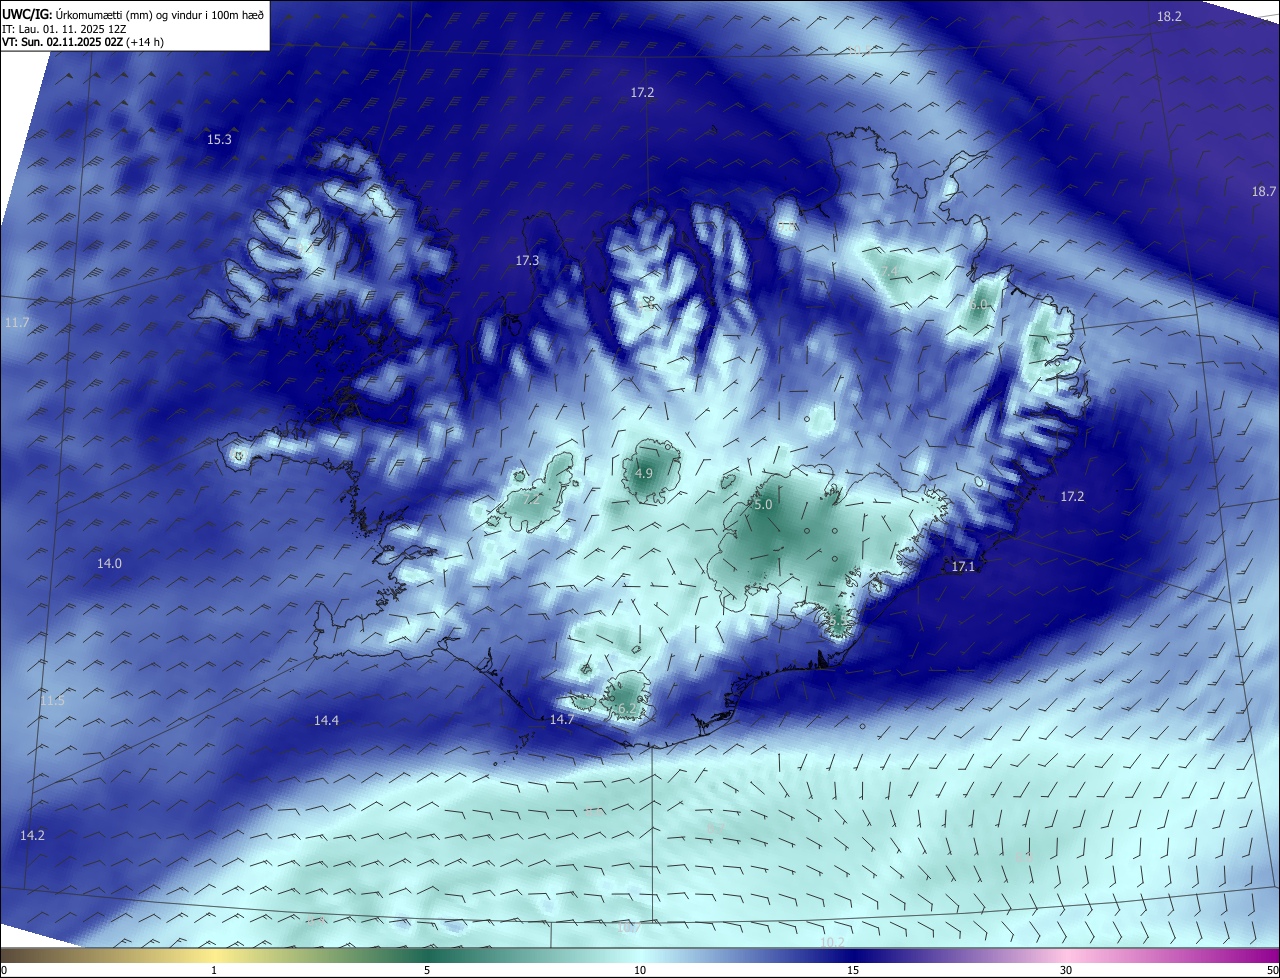Click the 18.2 value label
This screenshot has height=978, width=1280.
[1169, 17]
